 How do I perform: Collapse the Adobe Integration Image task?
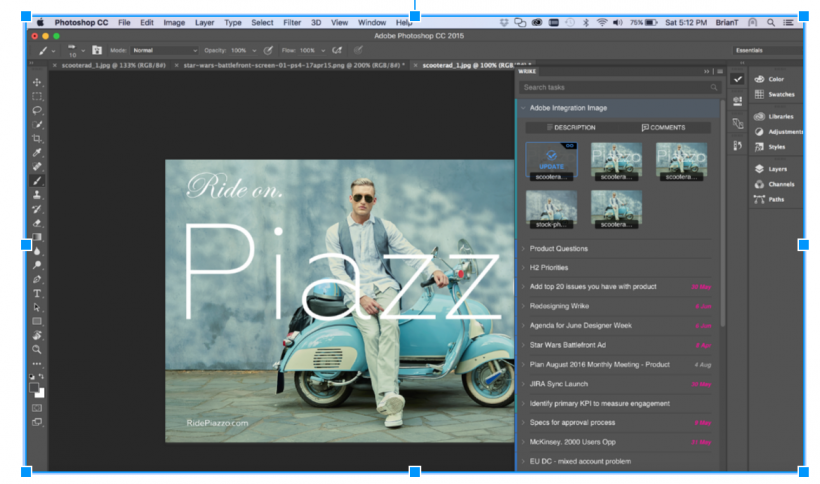pos(523,108)
